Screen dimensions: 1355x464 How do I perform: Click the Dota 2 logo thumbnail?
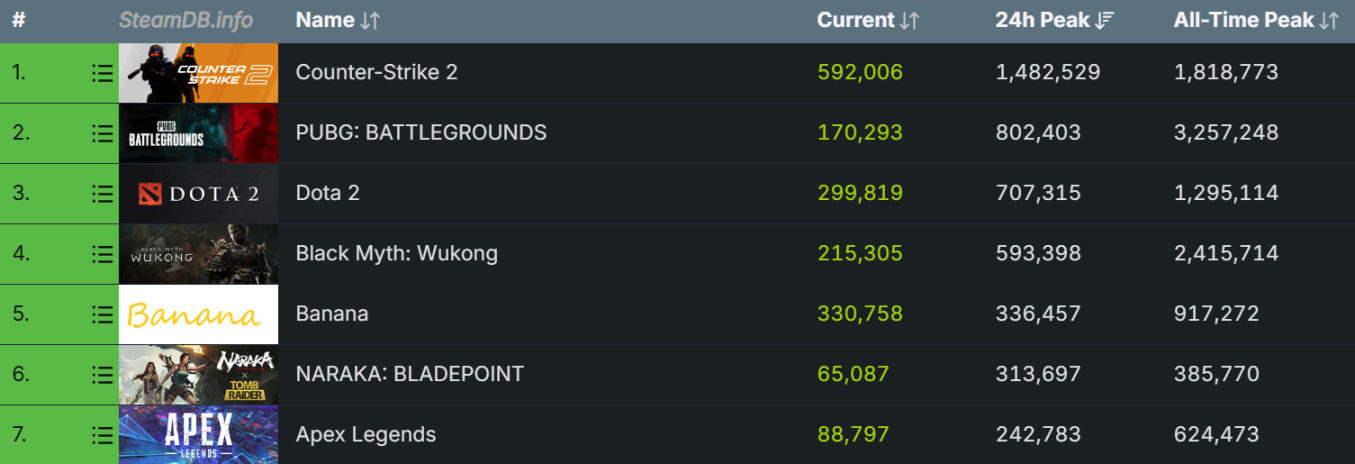coord(198,194)
